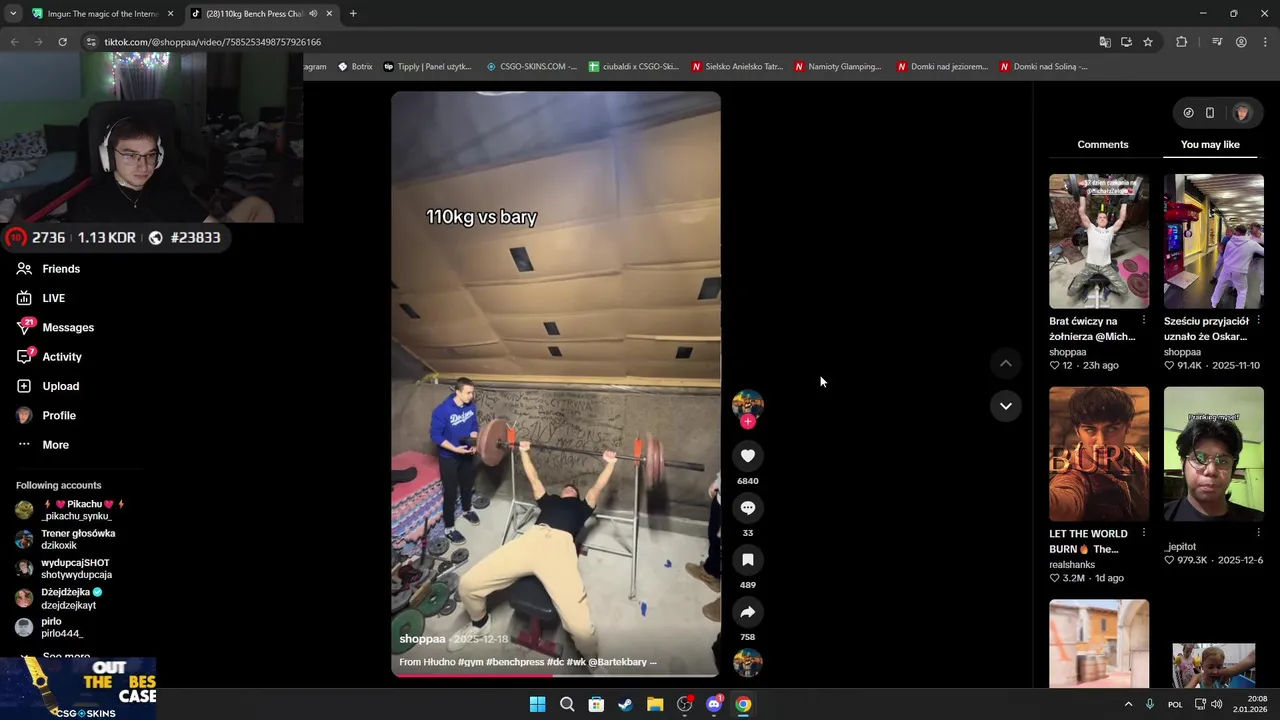
Task: Open the Windows Start menu
Action: [537, 704]
